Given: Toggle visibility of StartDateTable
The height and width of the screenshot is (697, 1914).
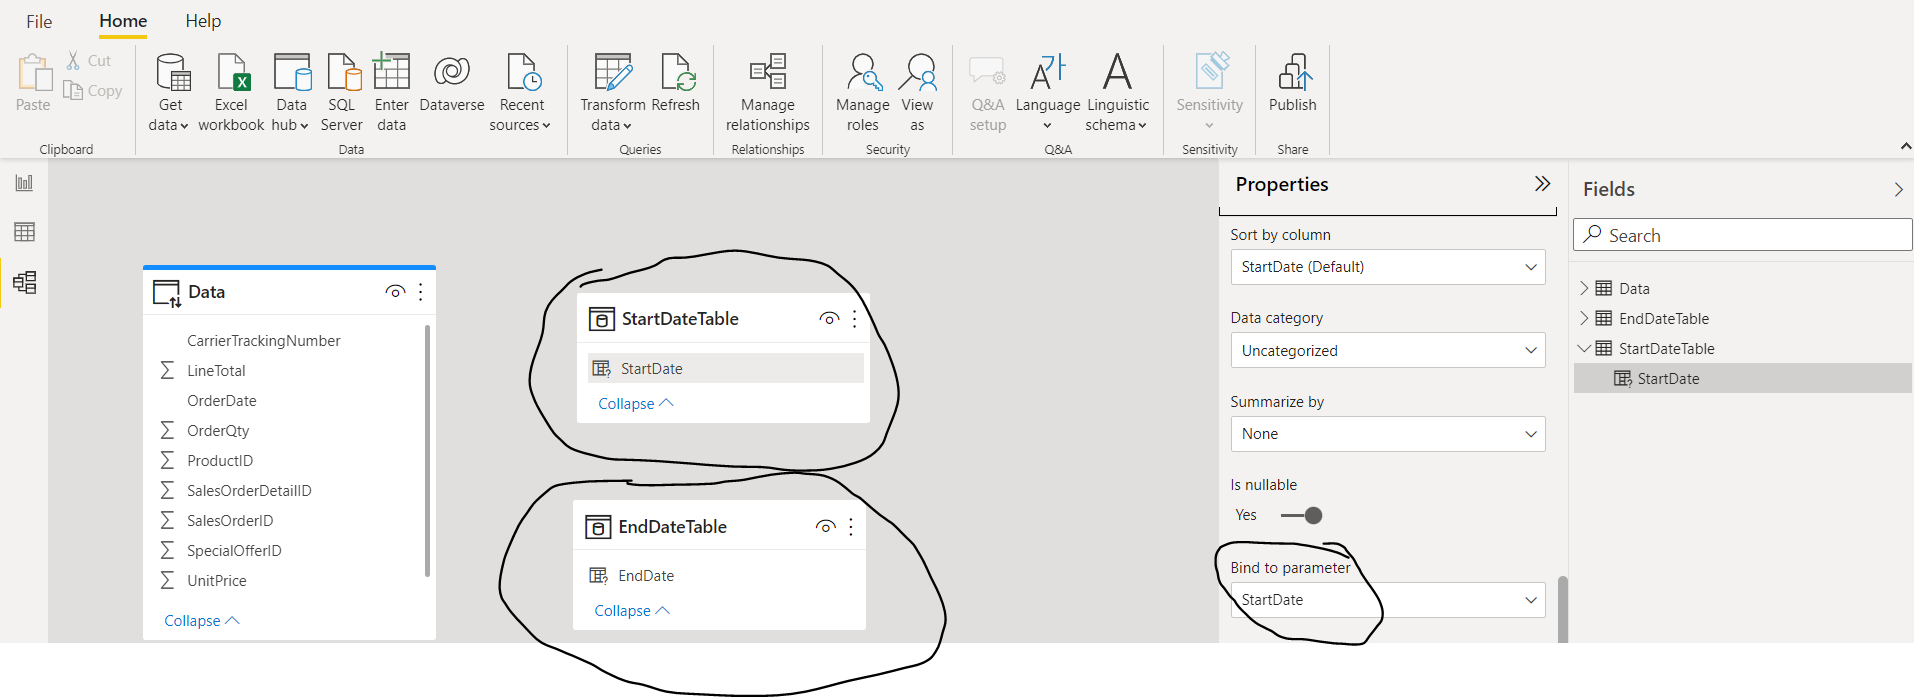Looking at the screenshot, I should [828, 319].
